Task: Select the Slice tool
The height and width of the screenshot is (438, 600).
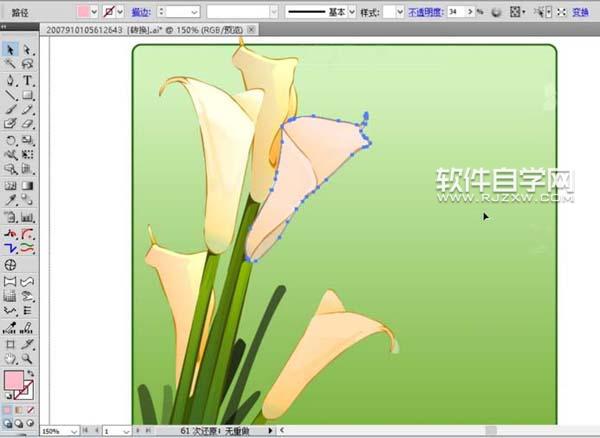Action: (x=27, y=344)
